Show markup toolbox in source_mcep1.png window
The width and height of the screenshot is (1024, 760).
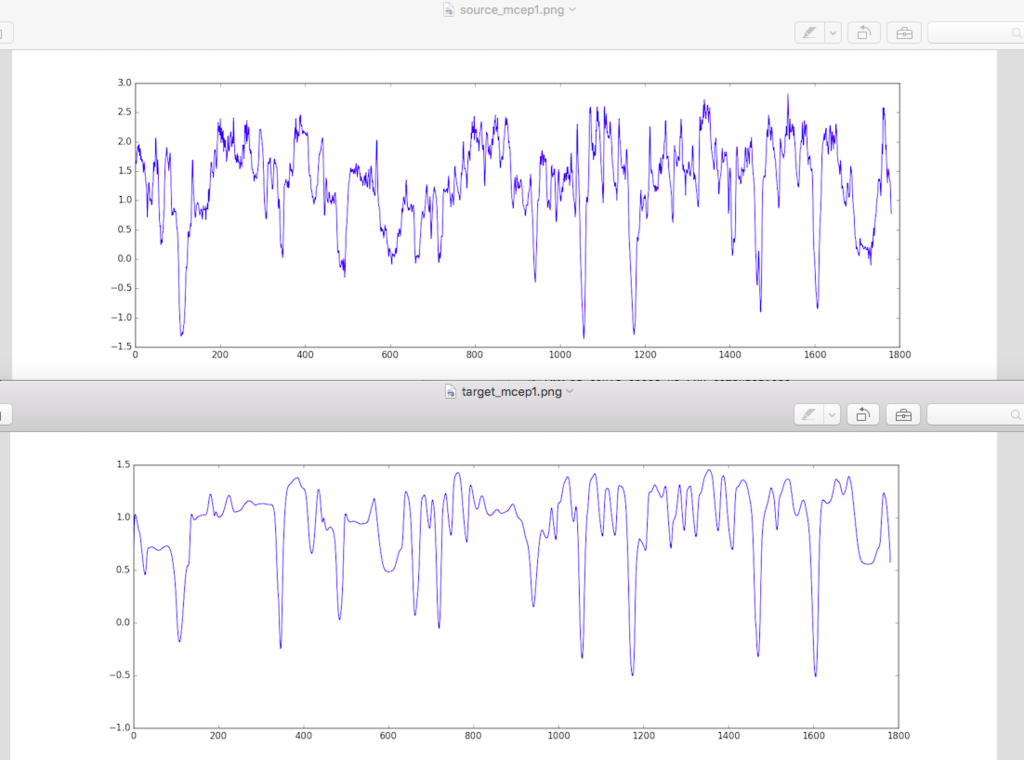tap(904, 33)
